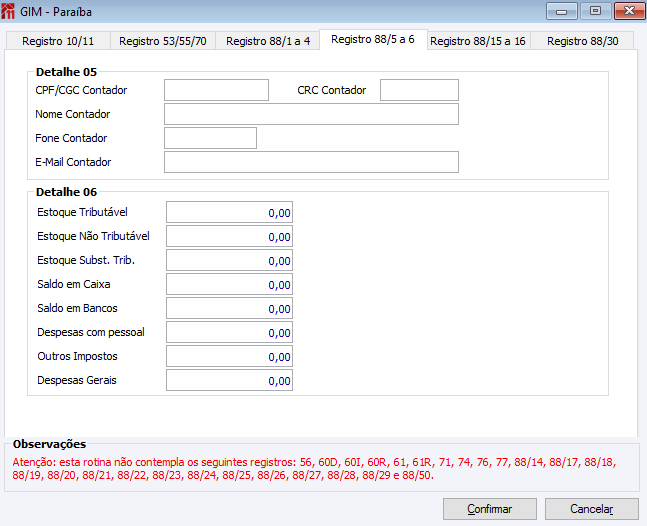Click the Observações heading
This screenshot has width=647, height=526.
tap(50, 444)
